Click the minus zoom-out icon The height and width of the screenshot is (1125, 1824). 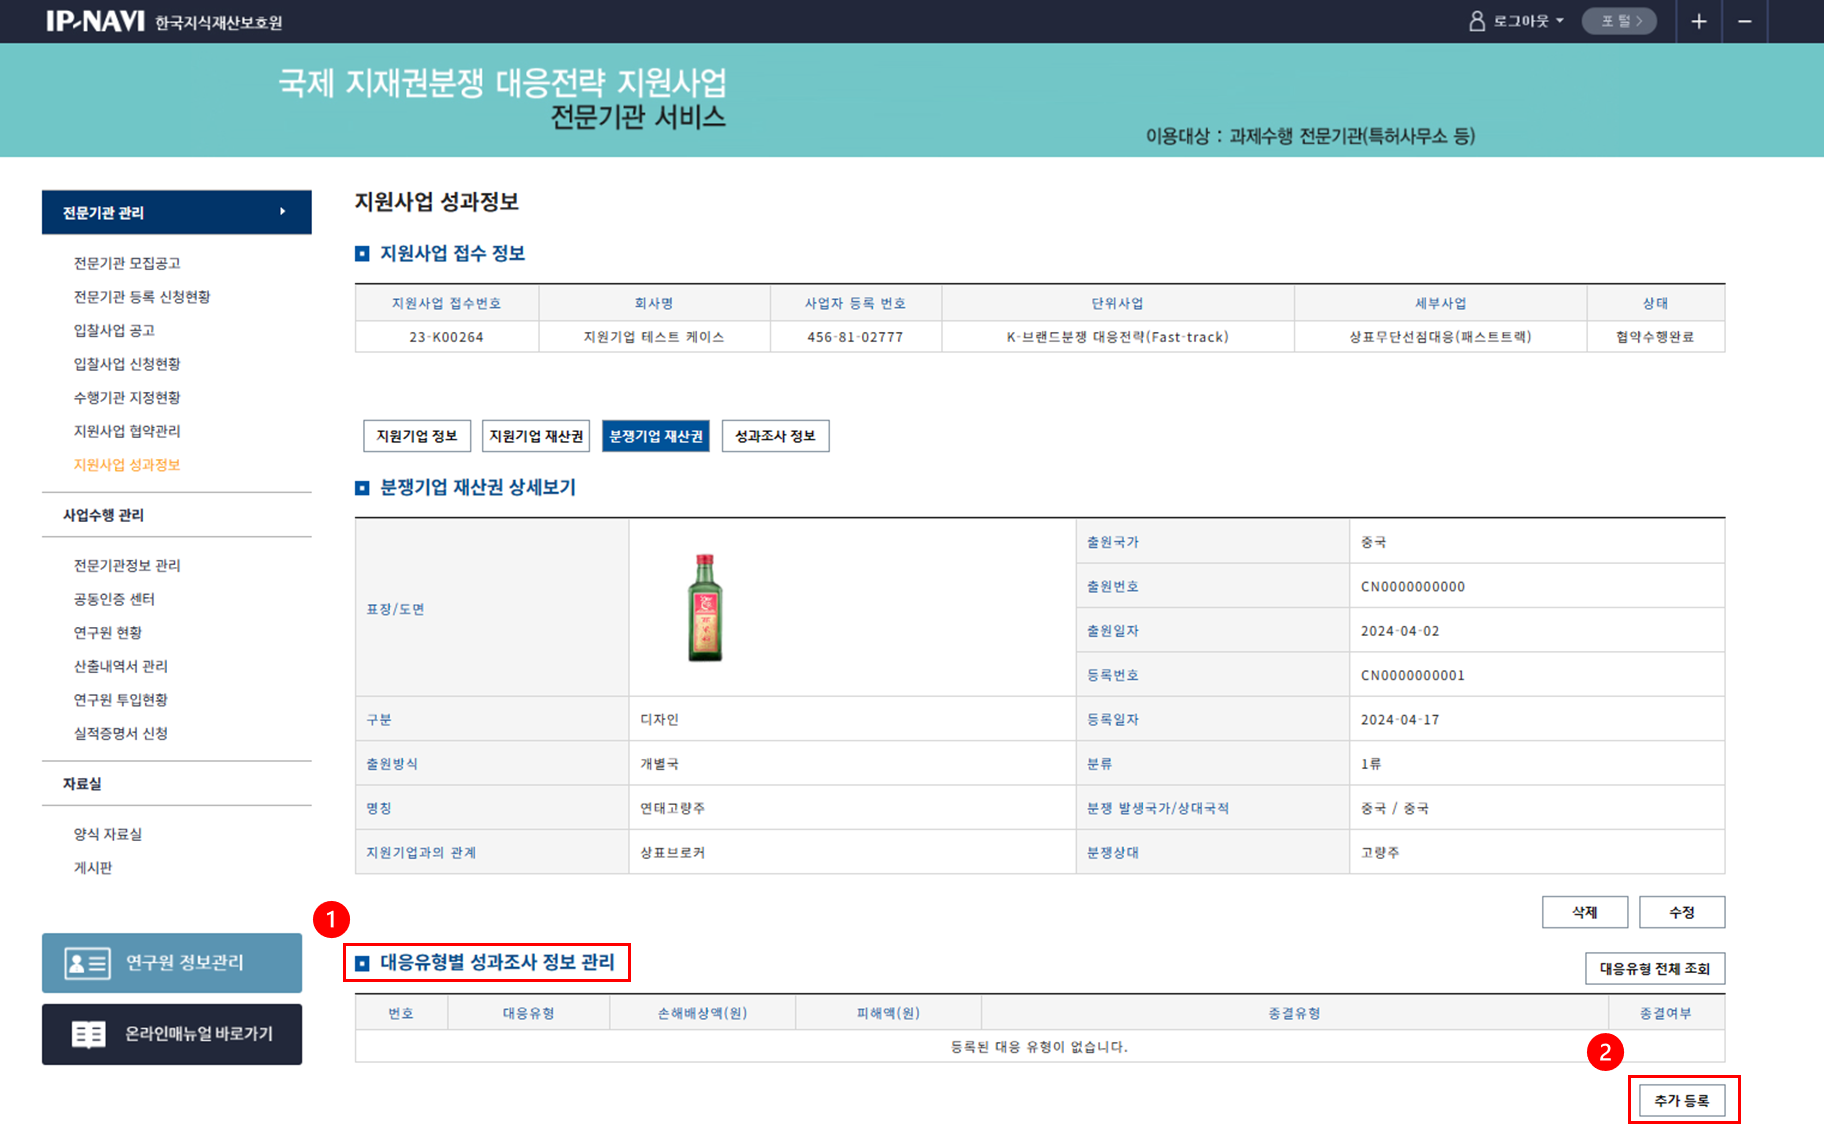pos(1744,21)
